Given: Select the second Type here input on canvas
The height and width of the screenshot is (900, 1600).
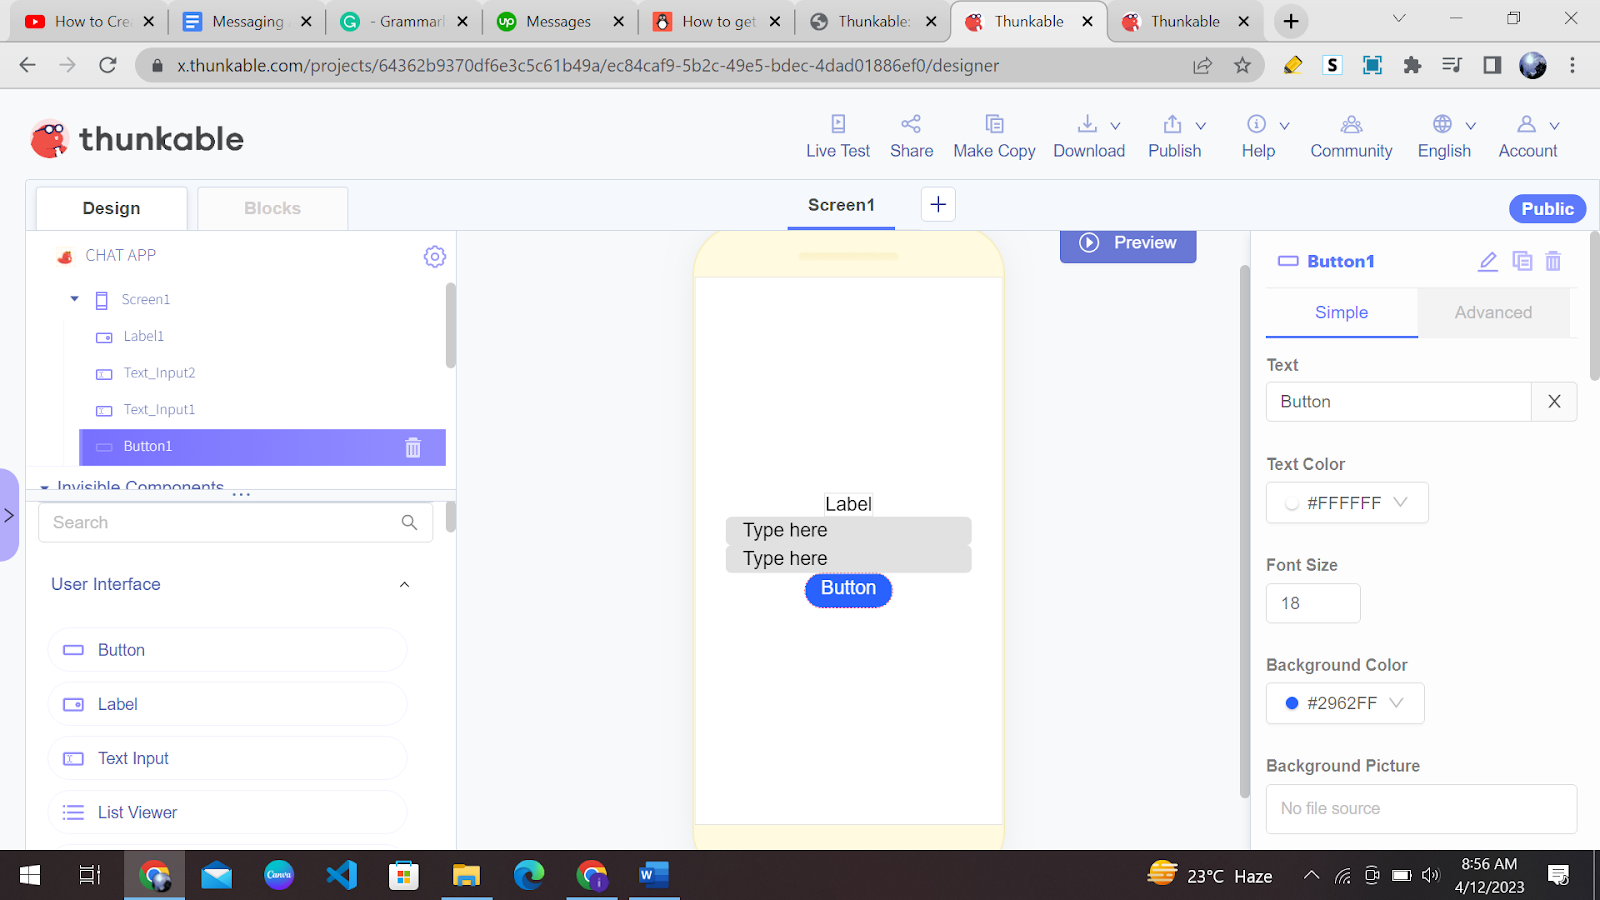Looking at the screenshot, I should coord(848,559).
